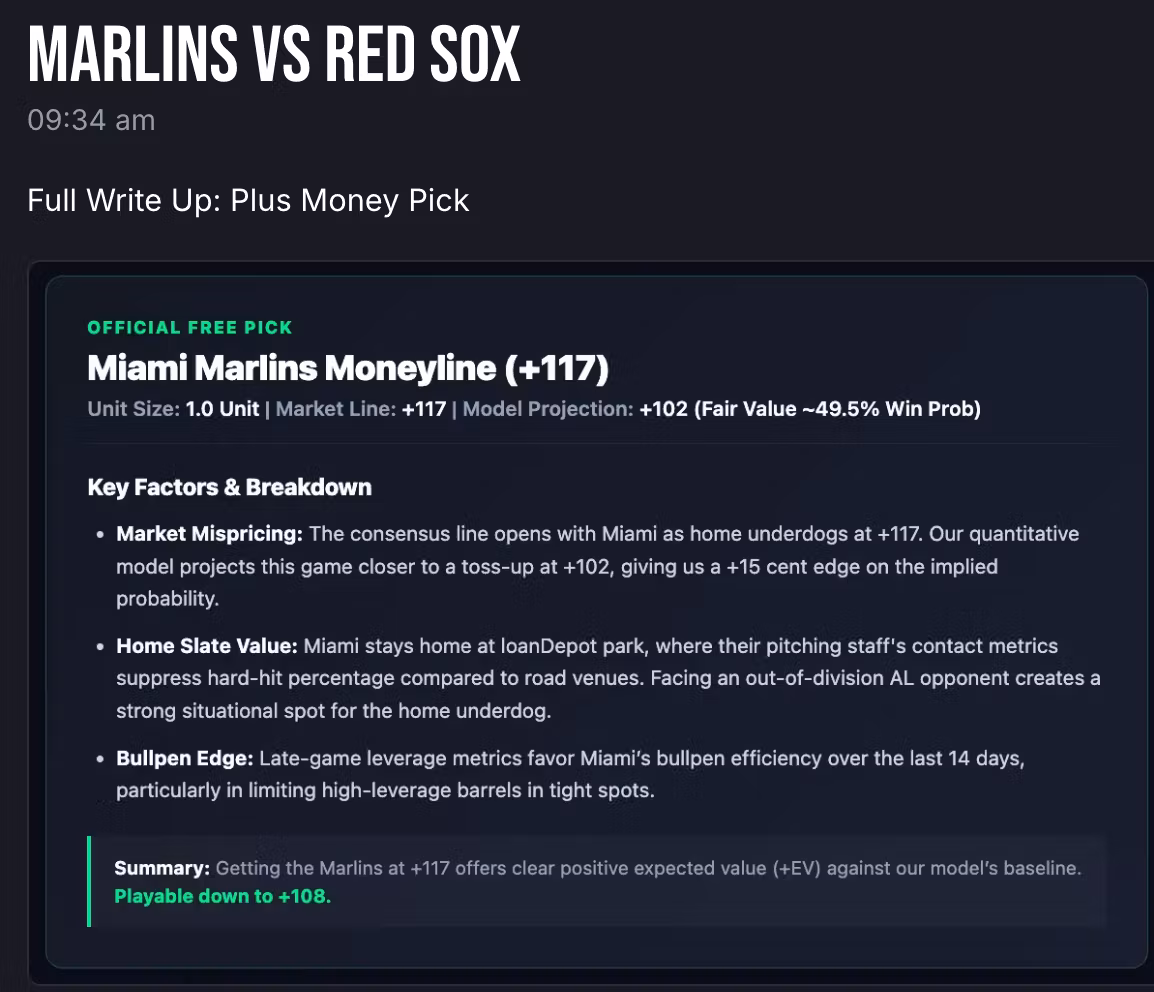The width and height of the screenshot is (1154, 992).
Task: Click the green accent bar on Summary box
Action: point(89,882)
